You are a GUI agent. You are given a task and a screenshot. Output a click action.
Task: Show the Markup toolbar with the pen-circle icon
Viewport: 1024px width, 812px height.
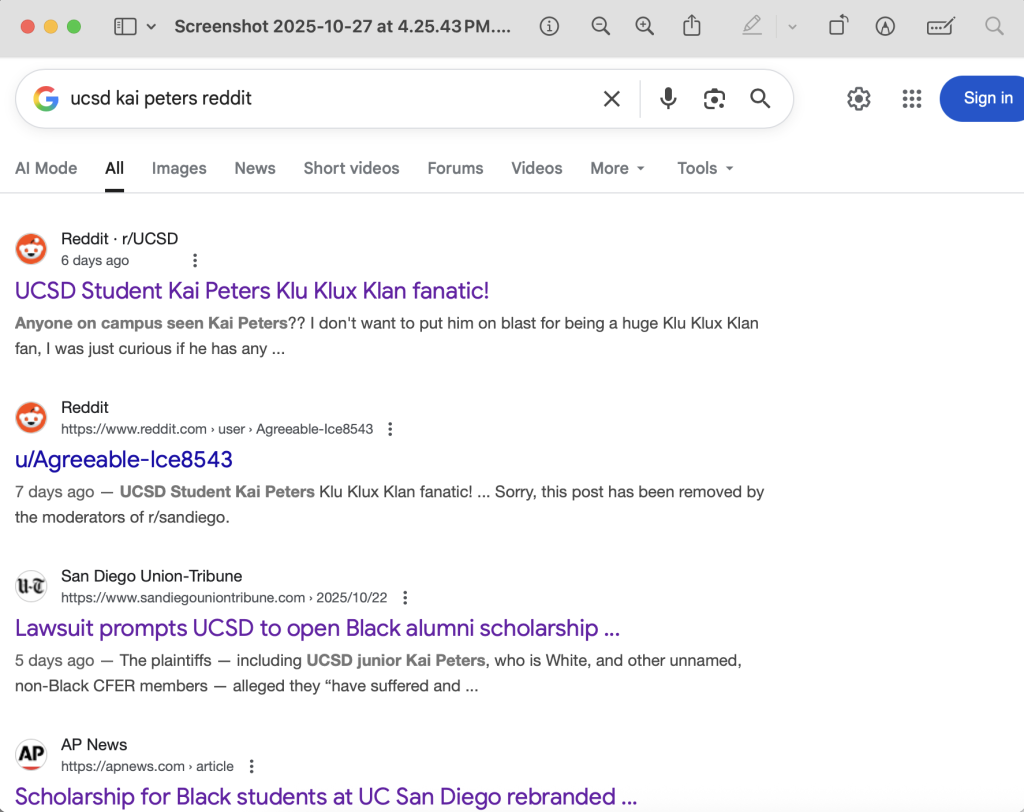pyautogui.click(x=884, y=27)
